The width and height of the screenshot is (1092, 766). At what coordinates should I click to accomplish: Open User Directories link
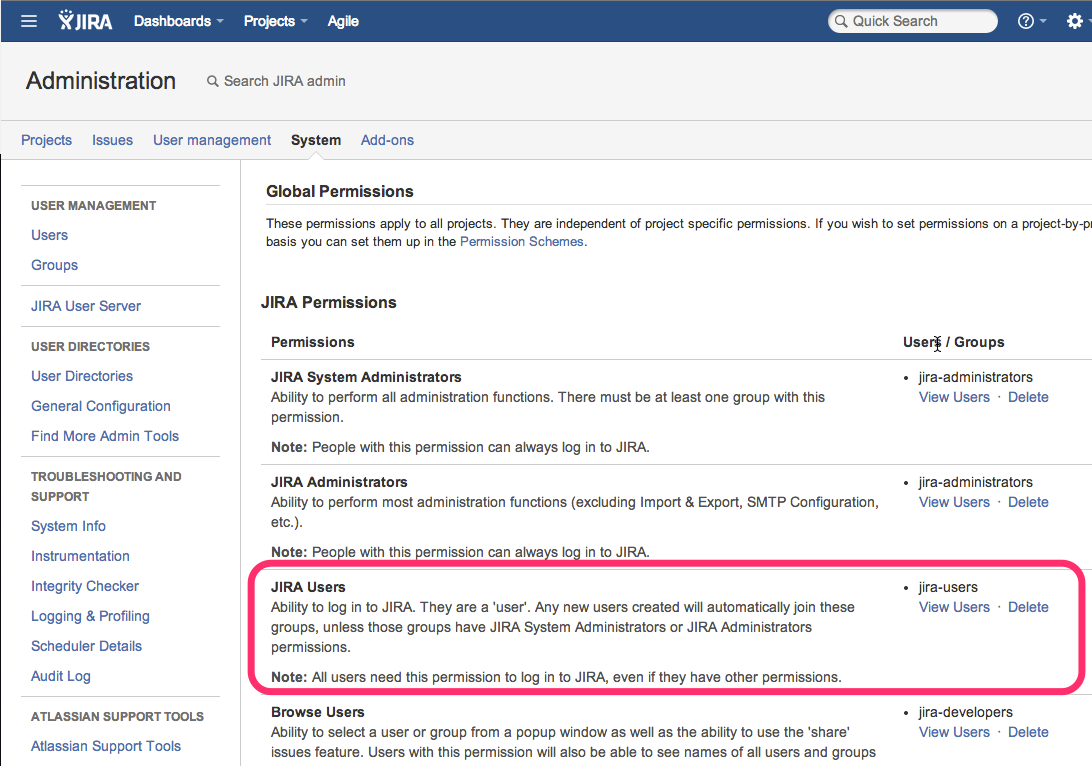click(81, 376)
